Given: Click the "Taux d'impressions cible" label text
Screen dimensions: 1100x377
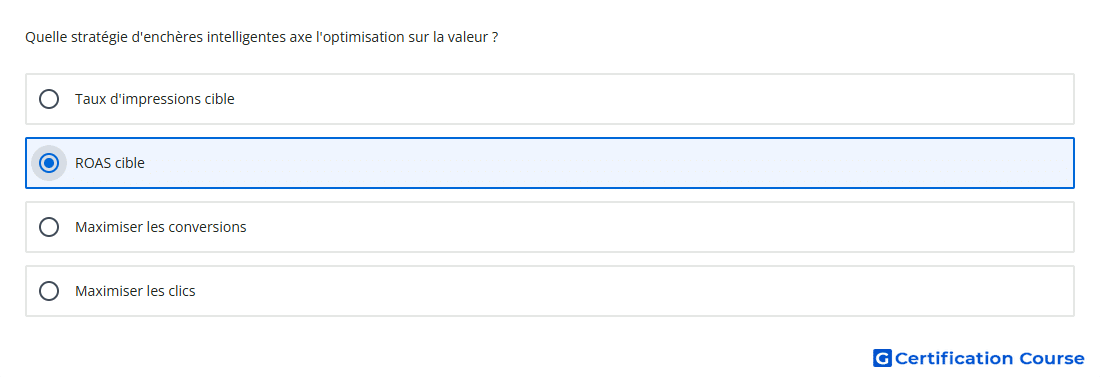Looking at the screenshot, I should (x=154, y=99).
